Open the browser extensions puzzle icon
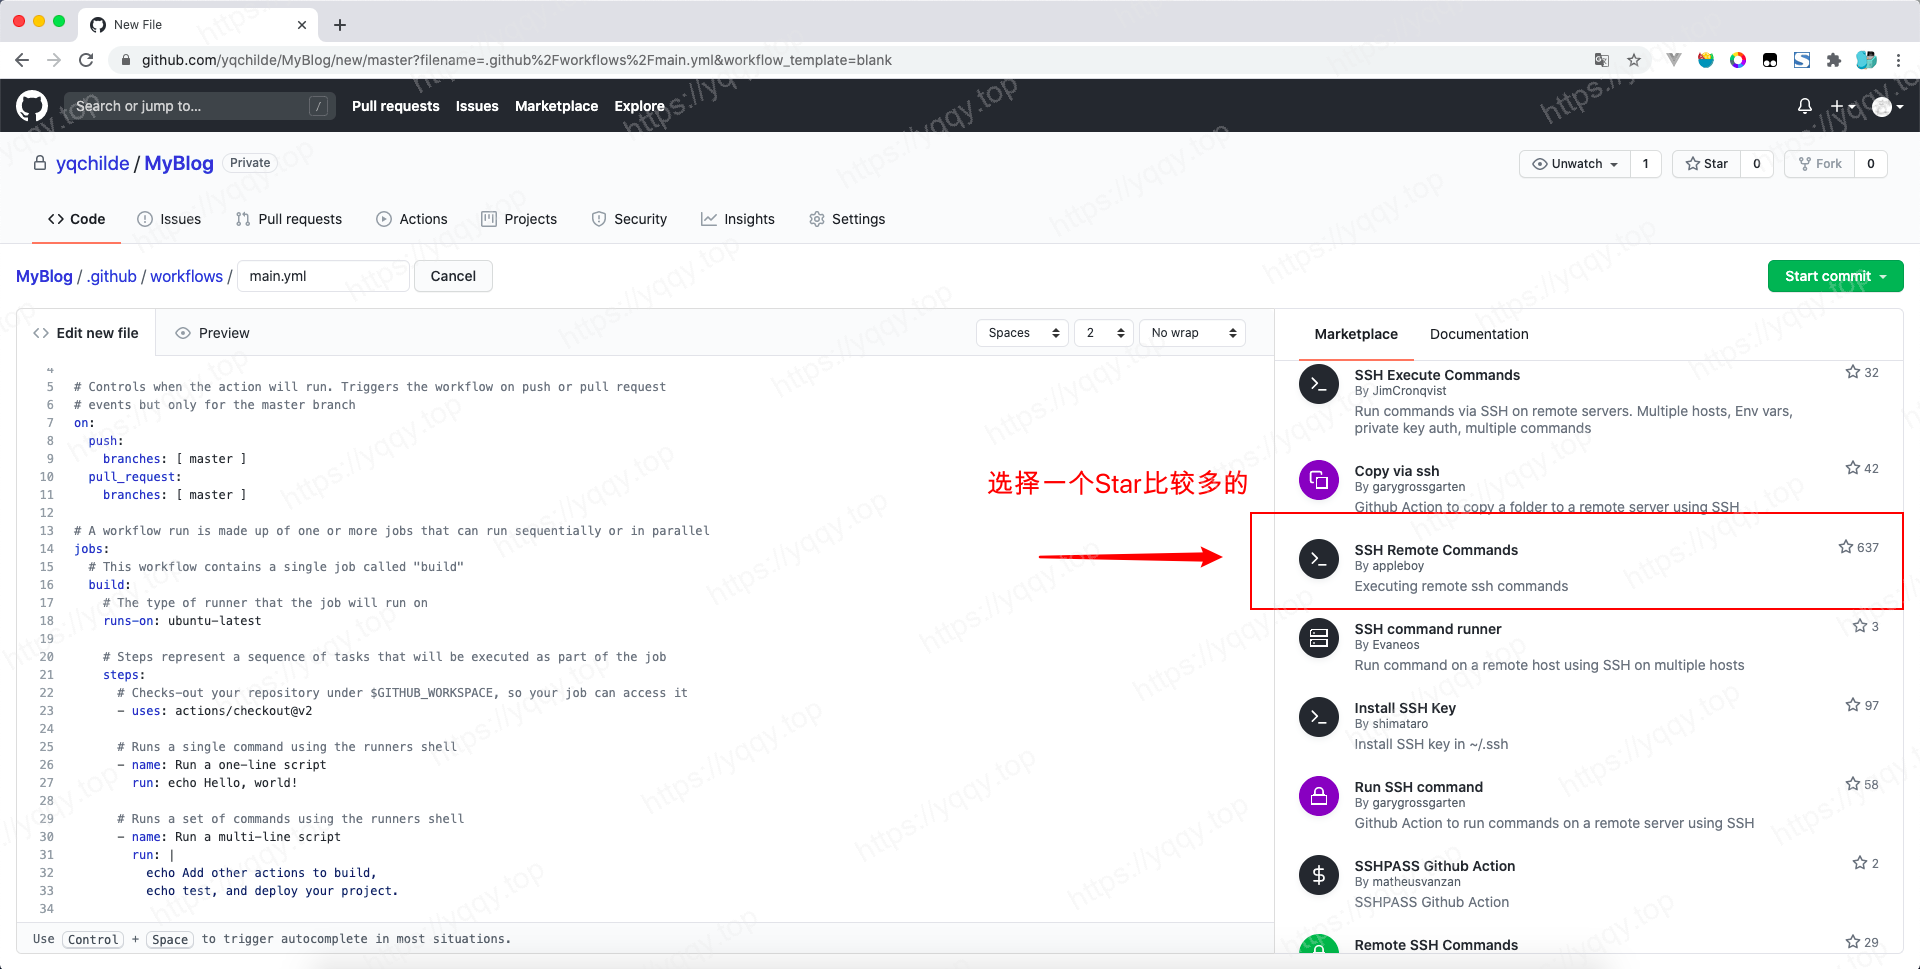Image resolution: width=1920 pixels, height=969 pixels. [1833, 60]
